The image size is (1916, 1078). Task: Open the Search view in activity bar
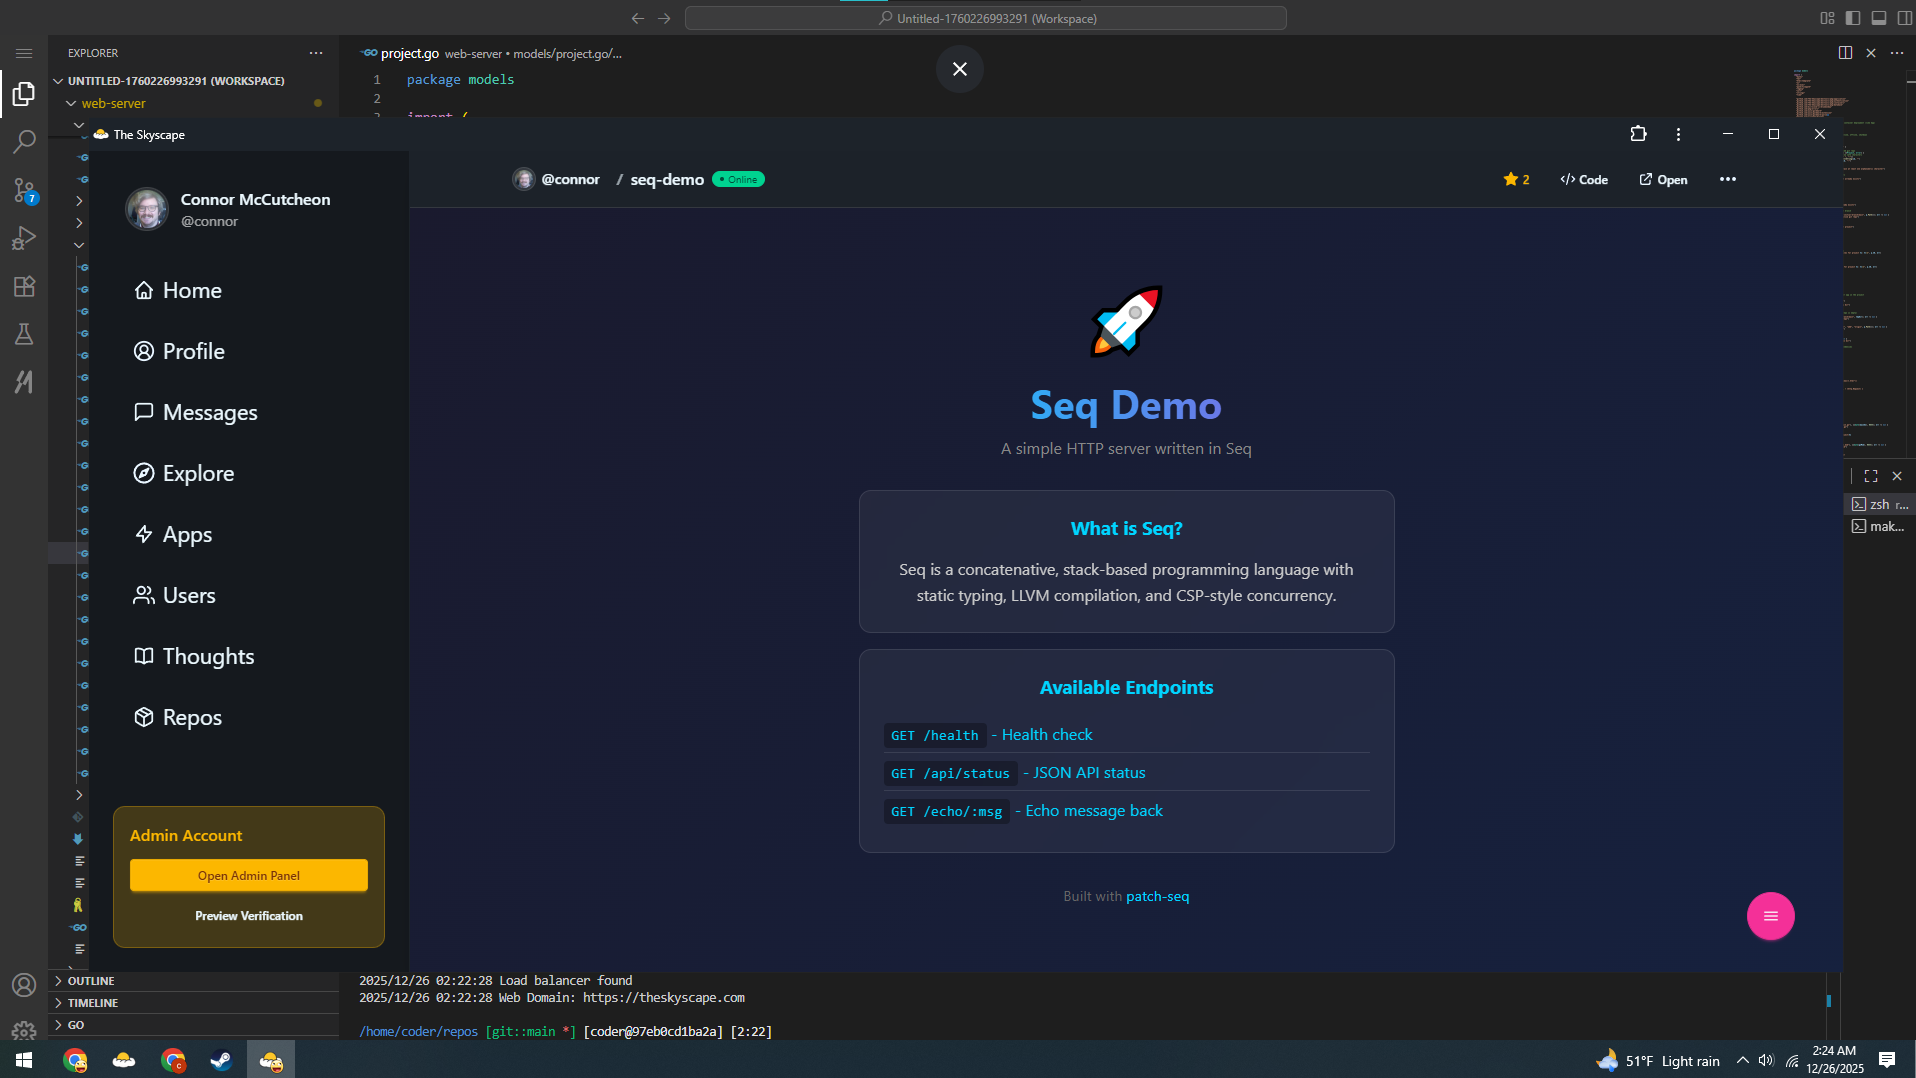click(x=24, y=142)
